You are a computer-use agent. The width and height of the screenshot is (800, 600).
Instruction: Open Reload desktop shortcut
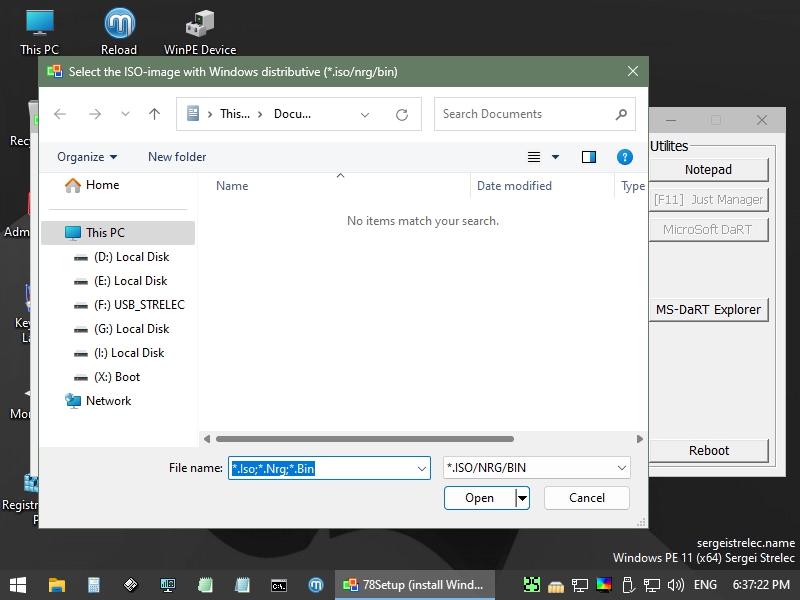point(119,30)
